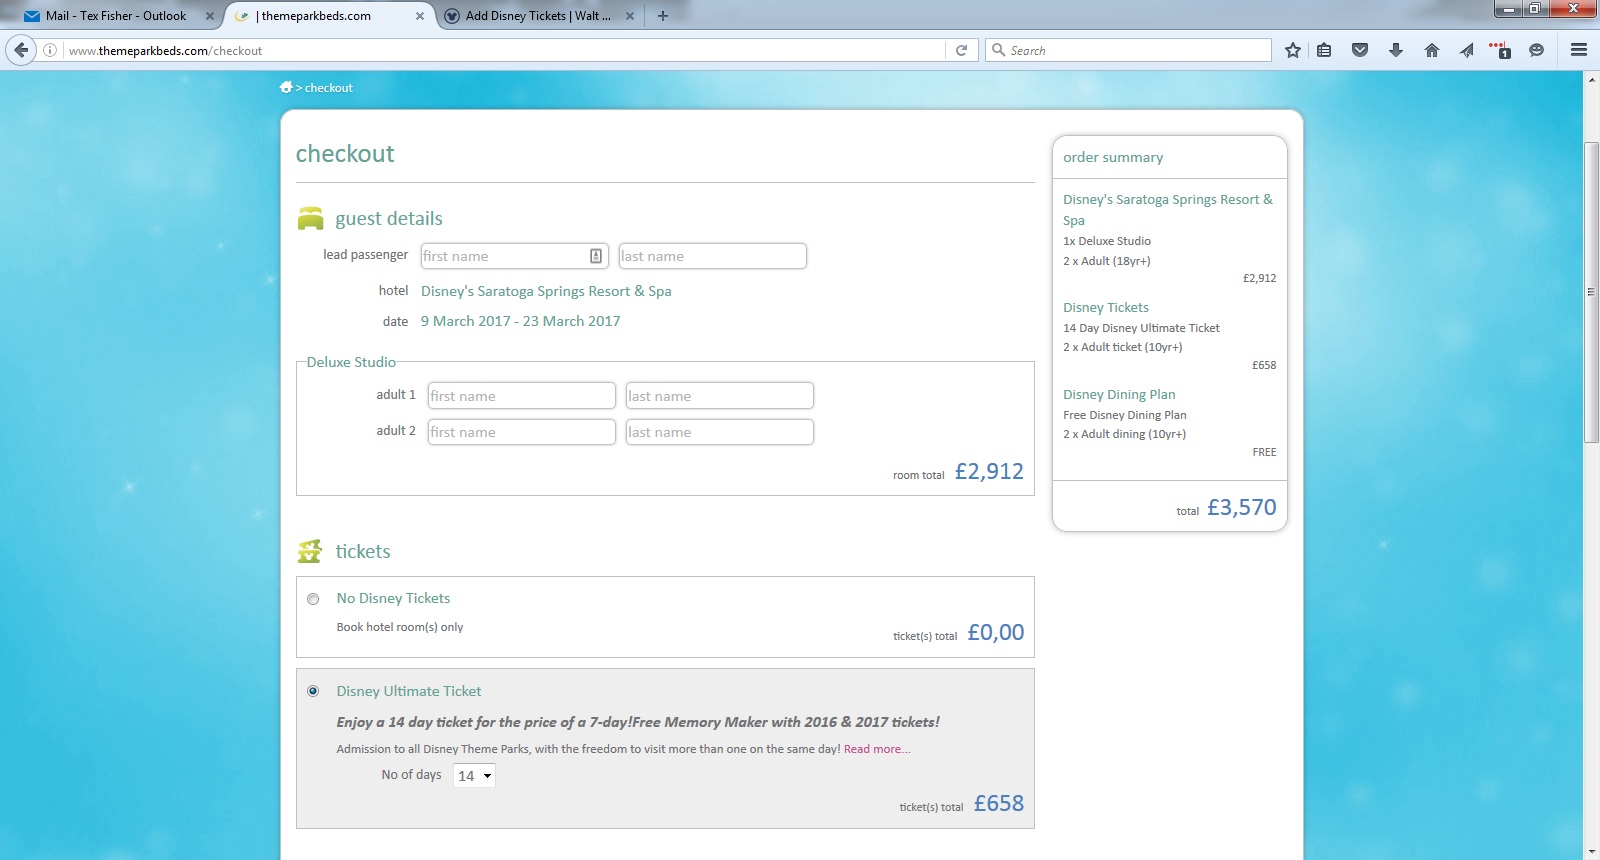The image size is (1600, 860).
Task: Click the tickets section icon
Action: click(x=310, y=551)
